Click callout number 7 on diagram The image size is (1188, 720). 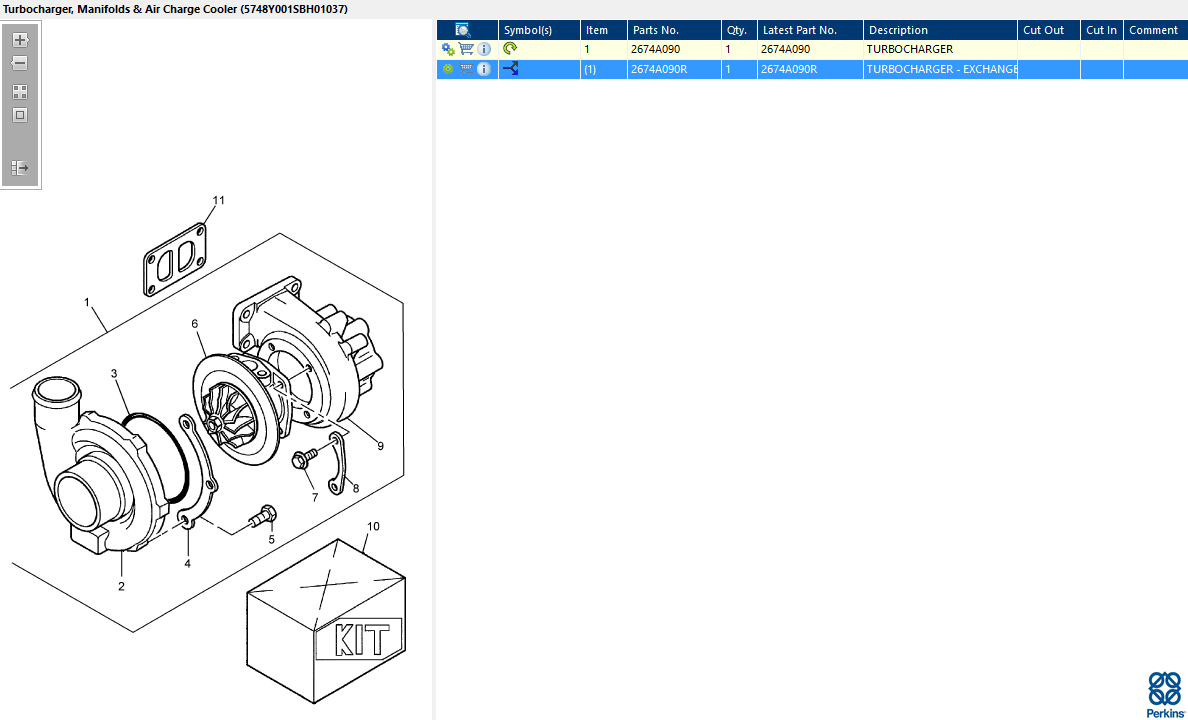coord(315,498)
